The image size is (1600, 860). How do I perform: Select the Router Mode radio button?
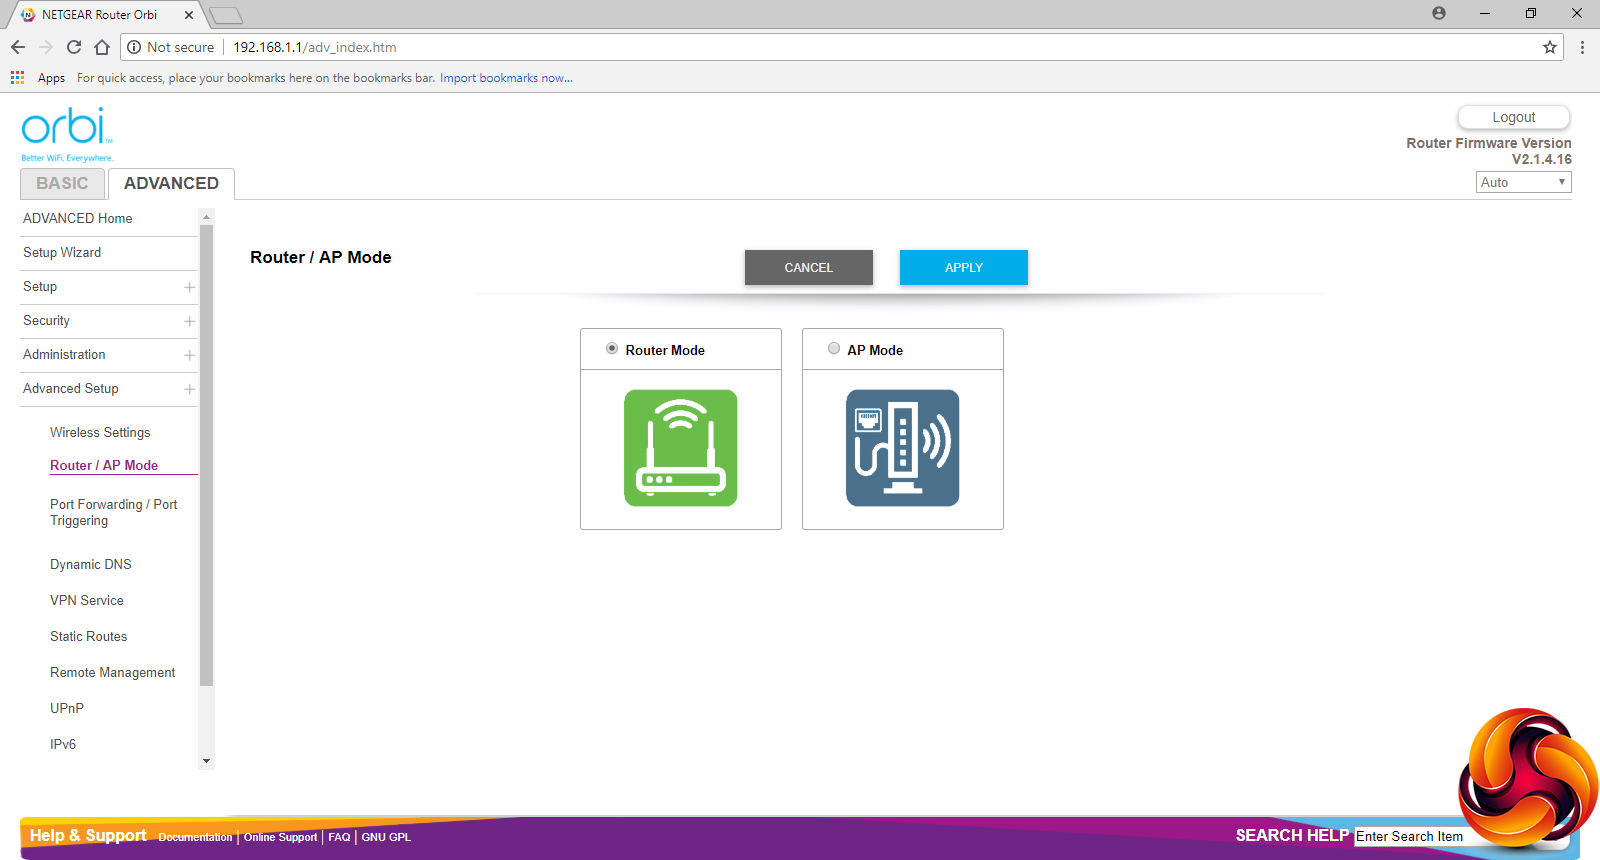pos(612,349)
